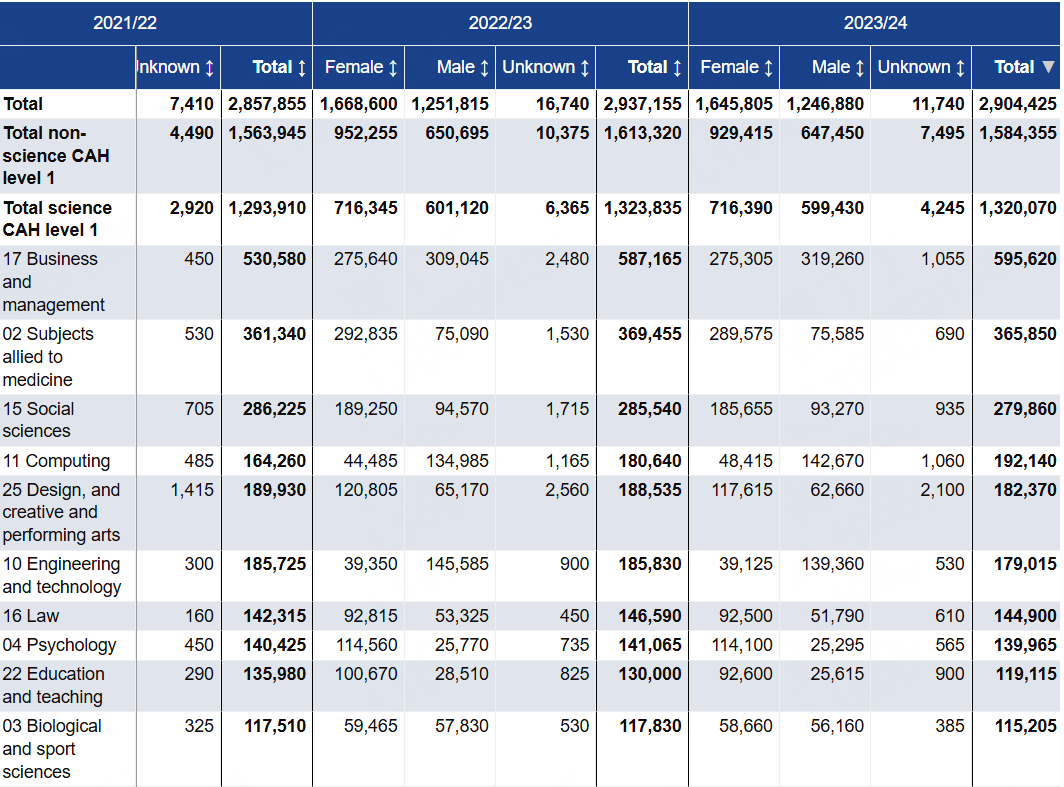Click the 2,937,155 overall total cell
The image size is (1064, 787).
click(x=642, y=104)
